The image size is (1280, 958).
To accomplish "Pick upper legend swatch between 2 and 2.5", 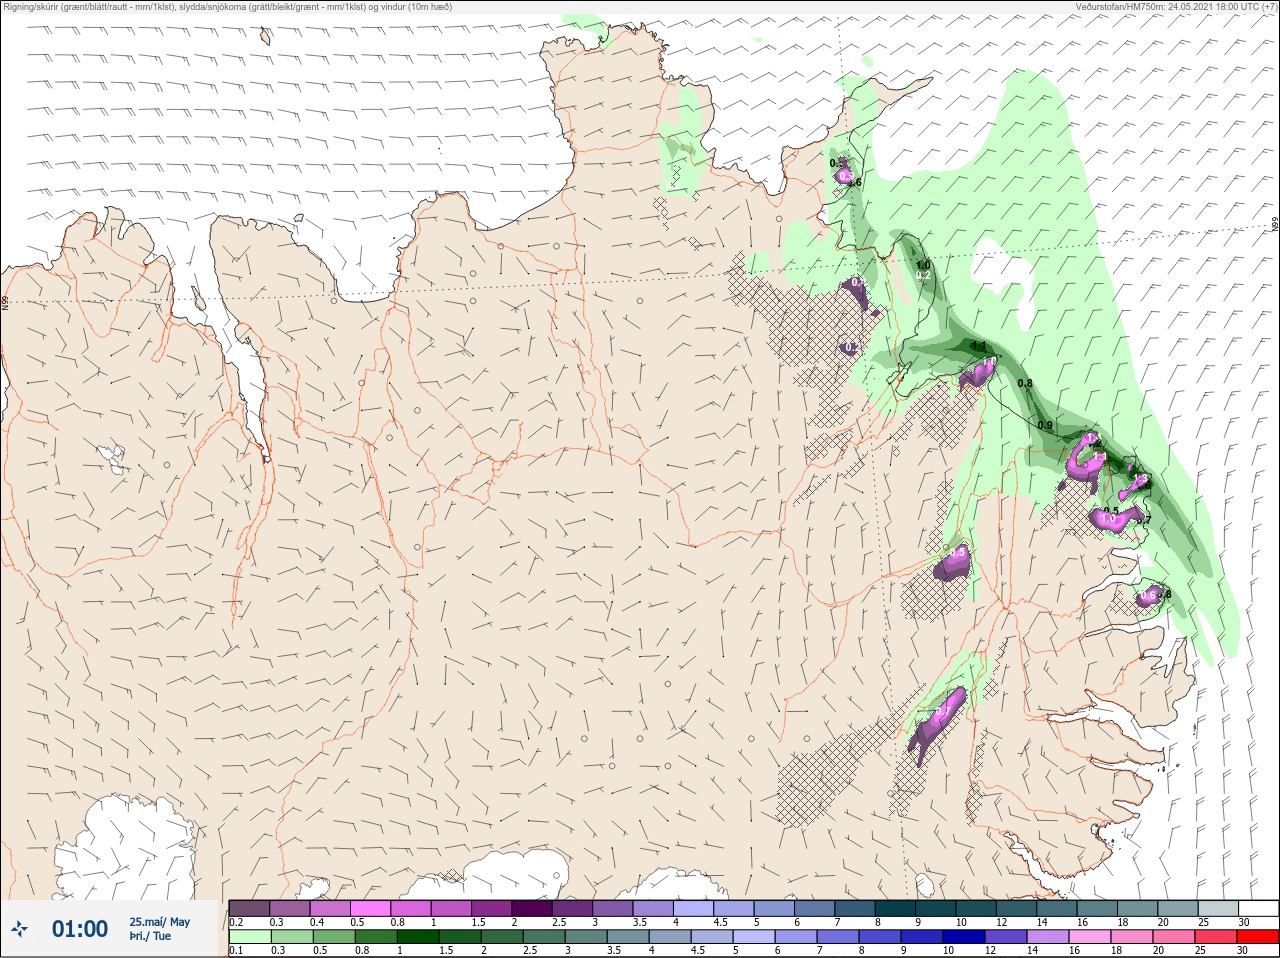I will click(x=532, y=908).
